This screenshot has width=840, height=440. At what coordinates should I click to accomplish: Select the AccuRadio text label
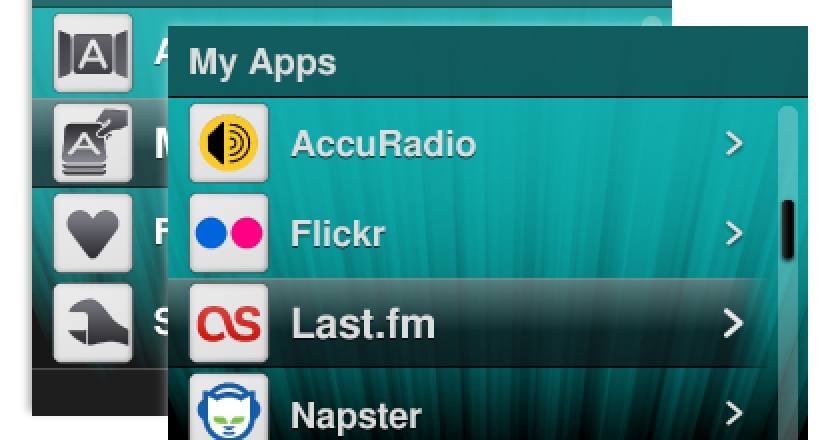(383, 144)
